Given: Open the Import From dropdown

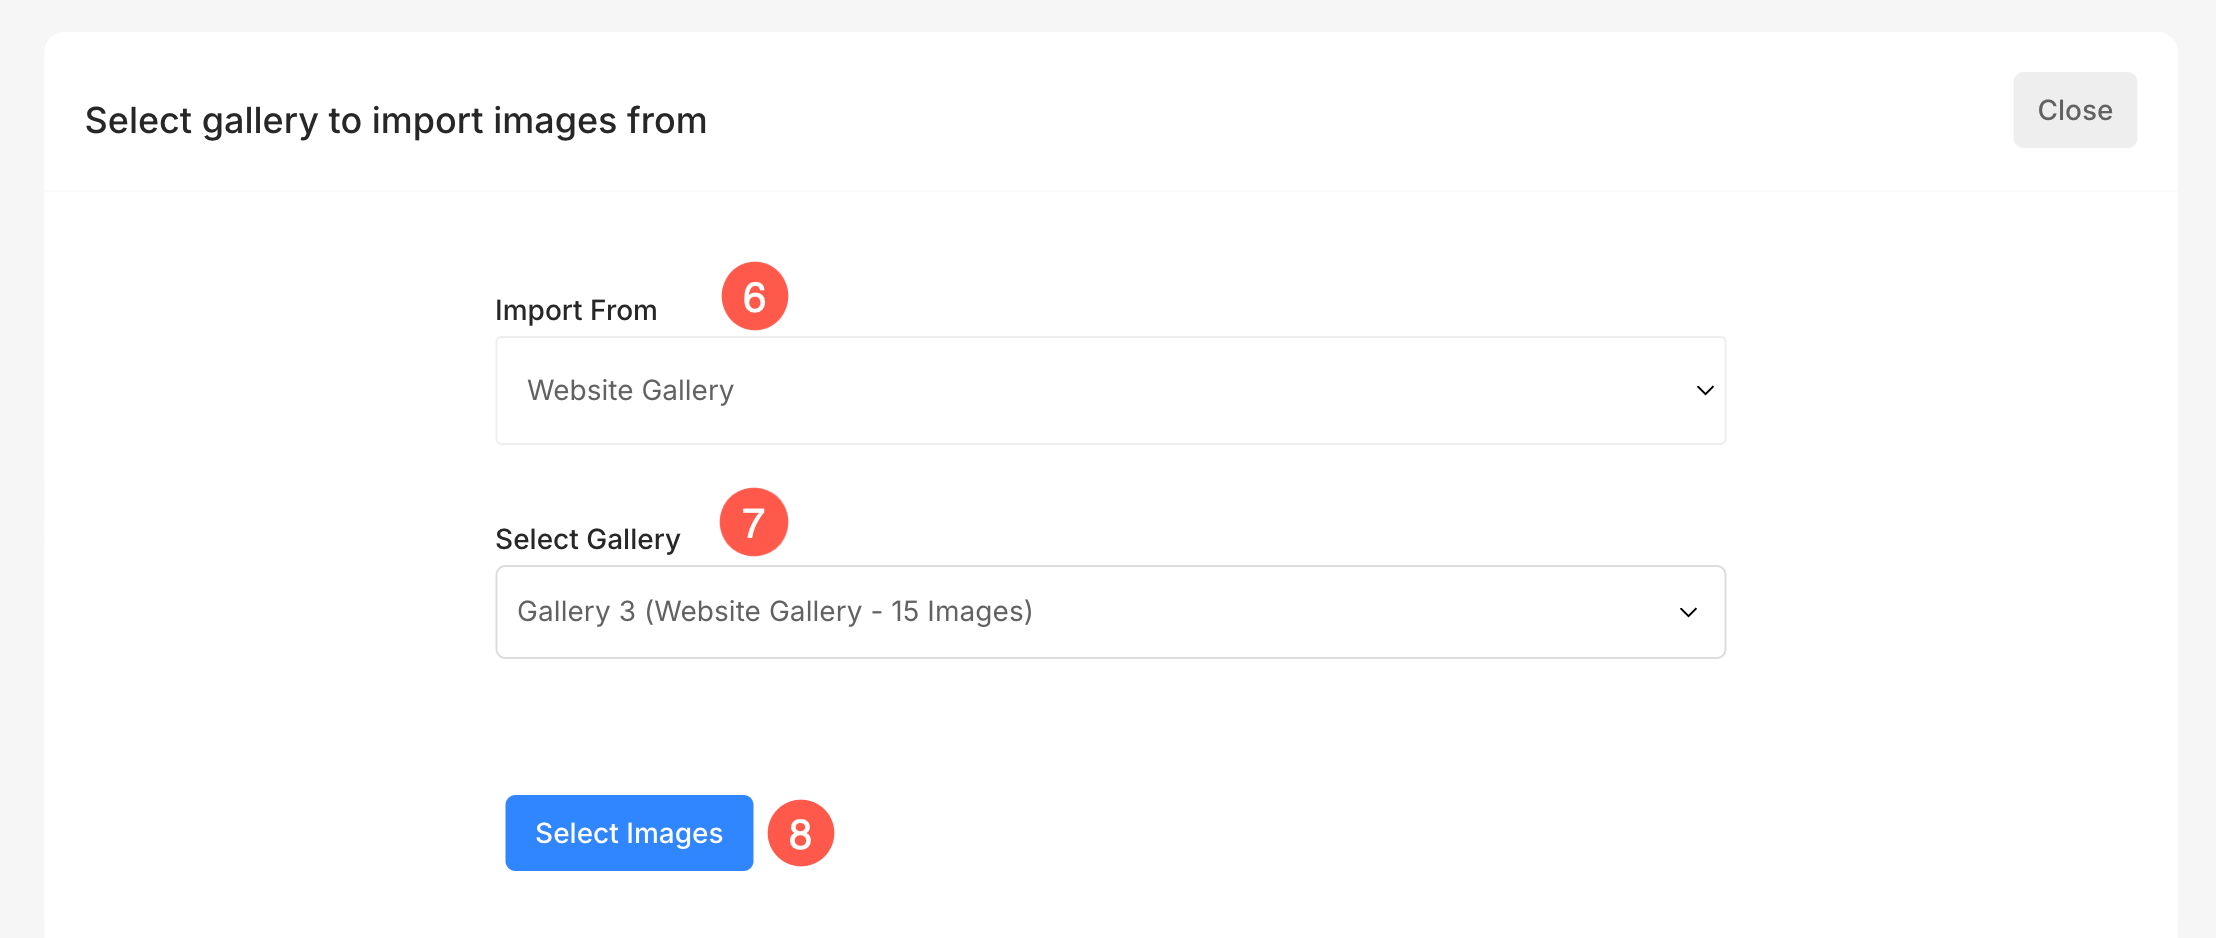Looking at the screenshot, I should [1110, 390].
